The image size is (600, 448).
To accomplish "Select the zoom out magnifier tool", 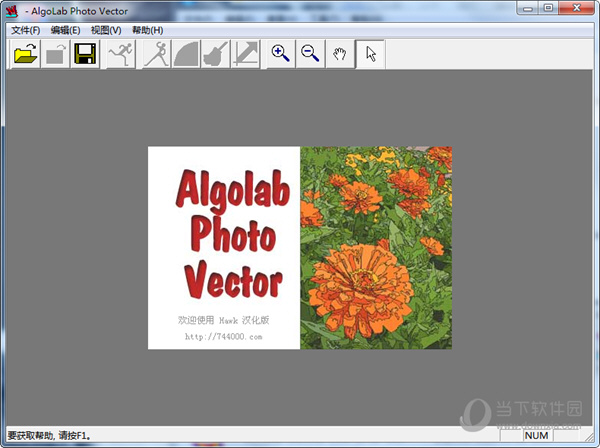I will 310,54.
